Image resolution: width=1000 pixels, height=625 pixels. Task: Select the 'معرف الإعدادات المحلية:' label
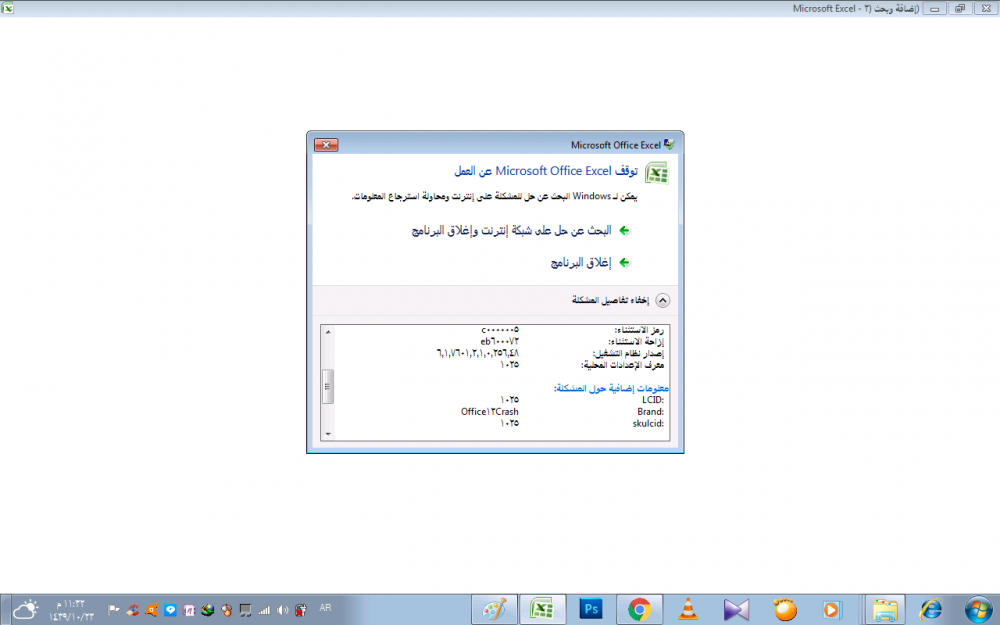pos(622,365)
